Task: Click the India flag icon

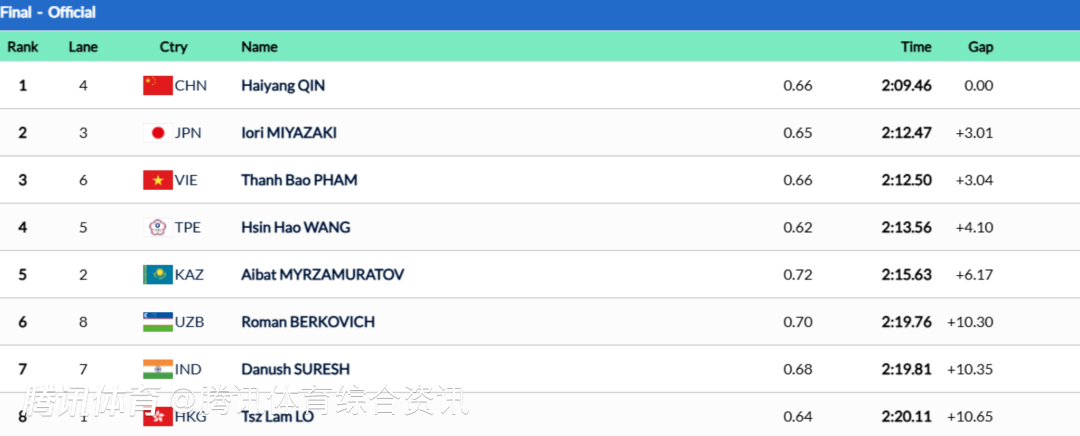Action: pos(158,369)
